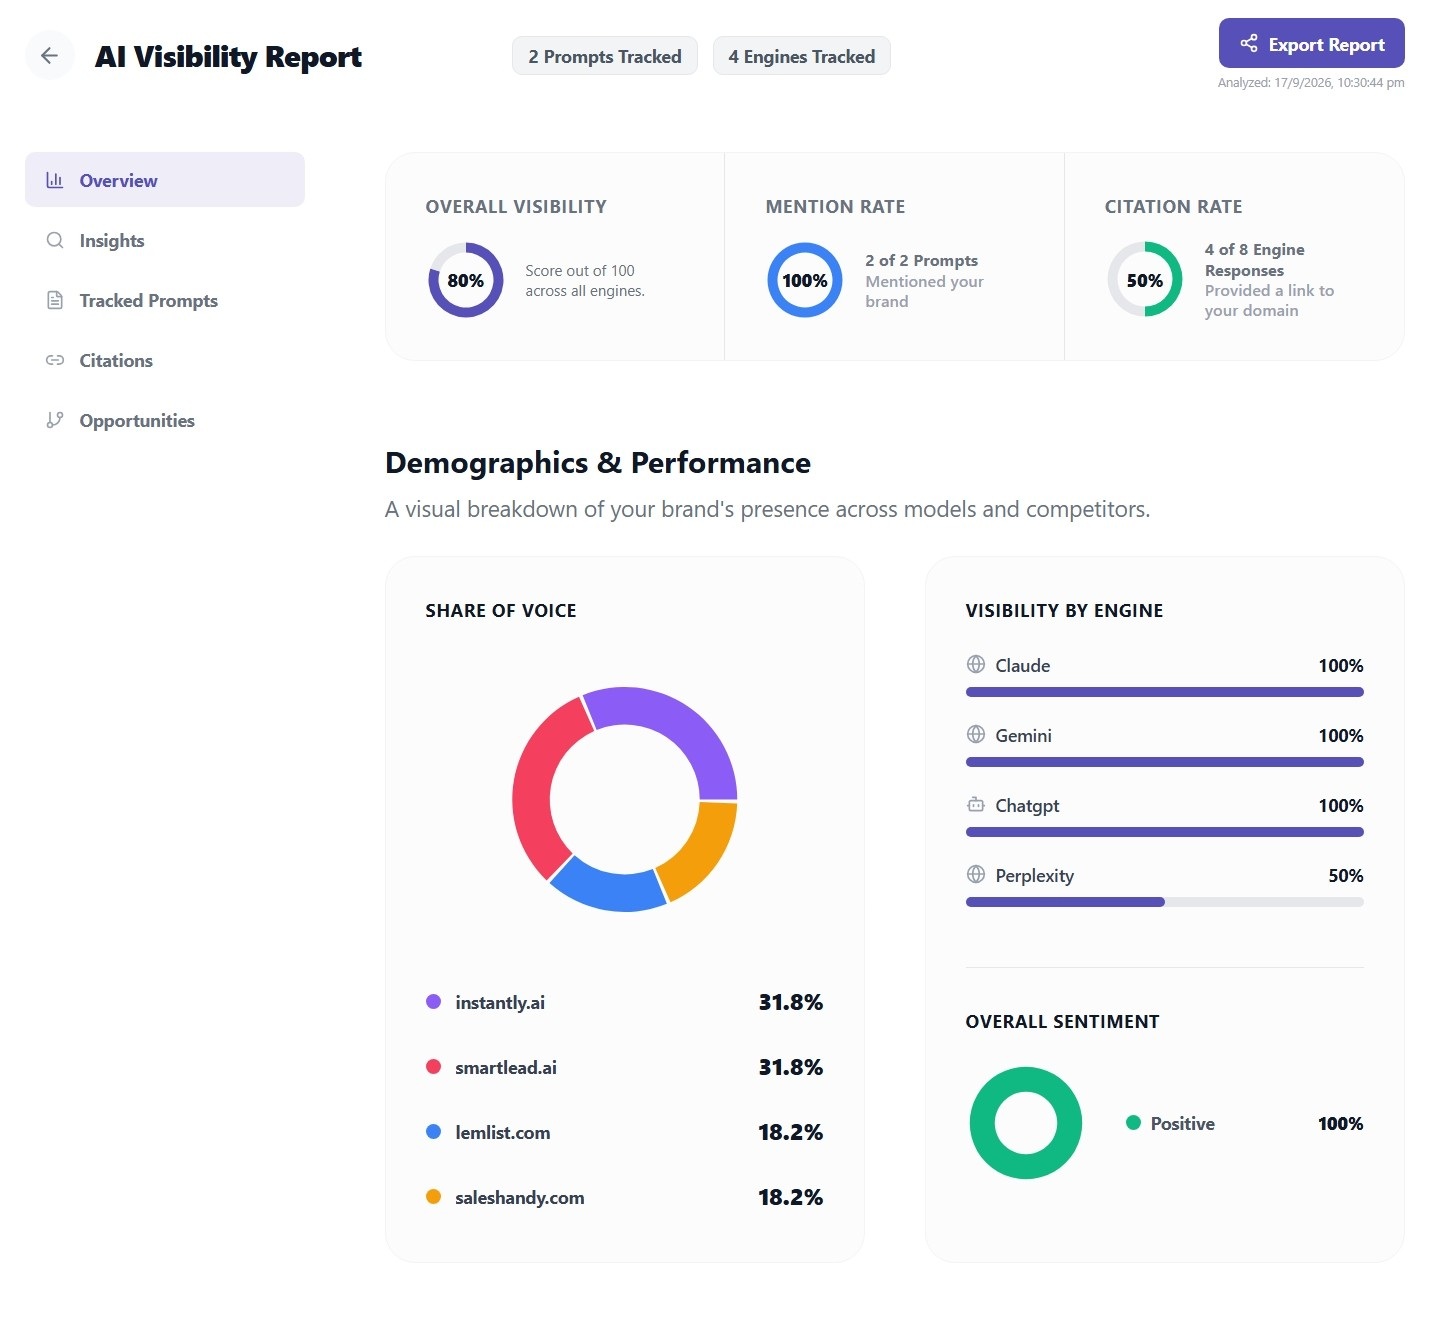This screenshot has width=1449, height=1331.
Task: Click the Perplexity 50% progress bar
Action: tap(1165, 902)
